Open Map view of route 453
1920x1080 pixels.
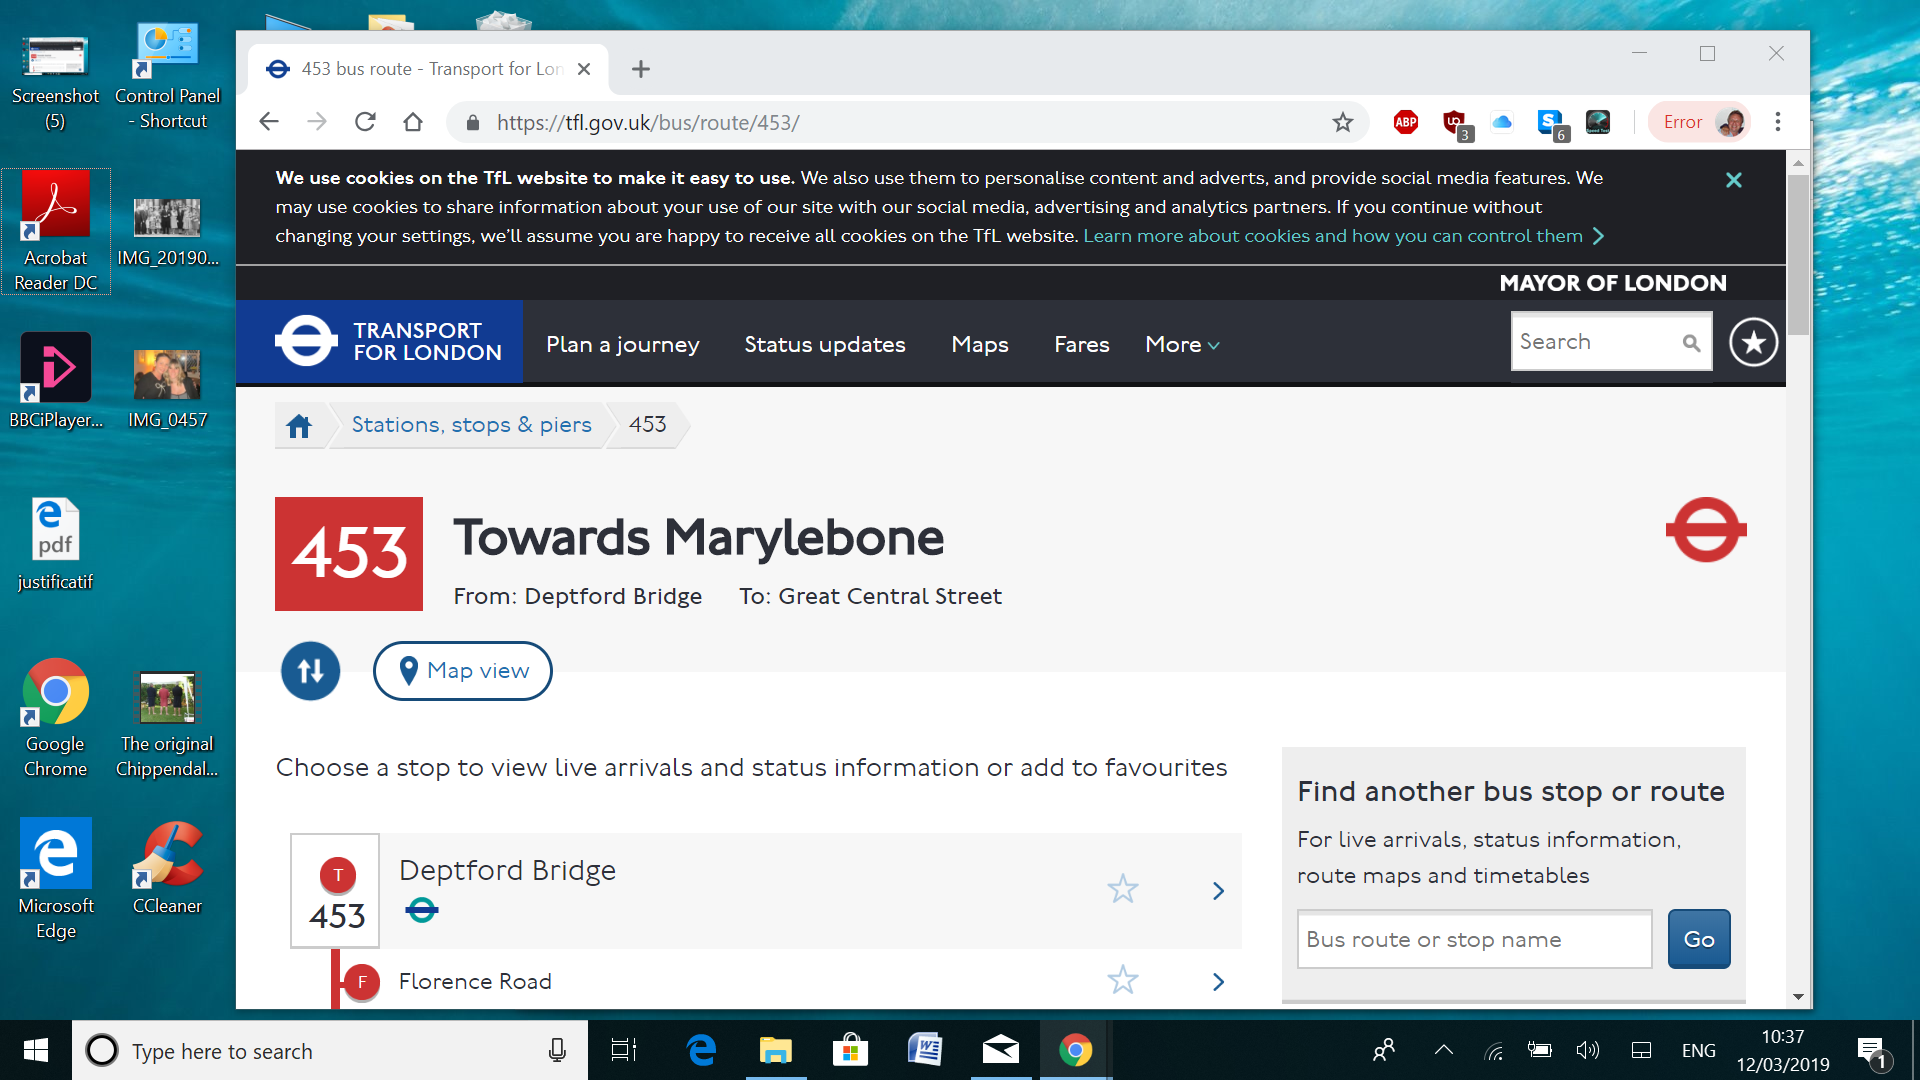(x=463, y=671)
